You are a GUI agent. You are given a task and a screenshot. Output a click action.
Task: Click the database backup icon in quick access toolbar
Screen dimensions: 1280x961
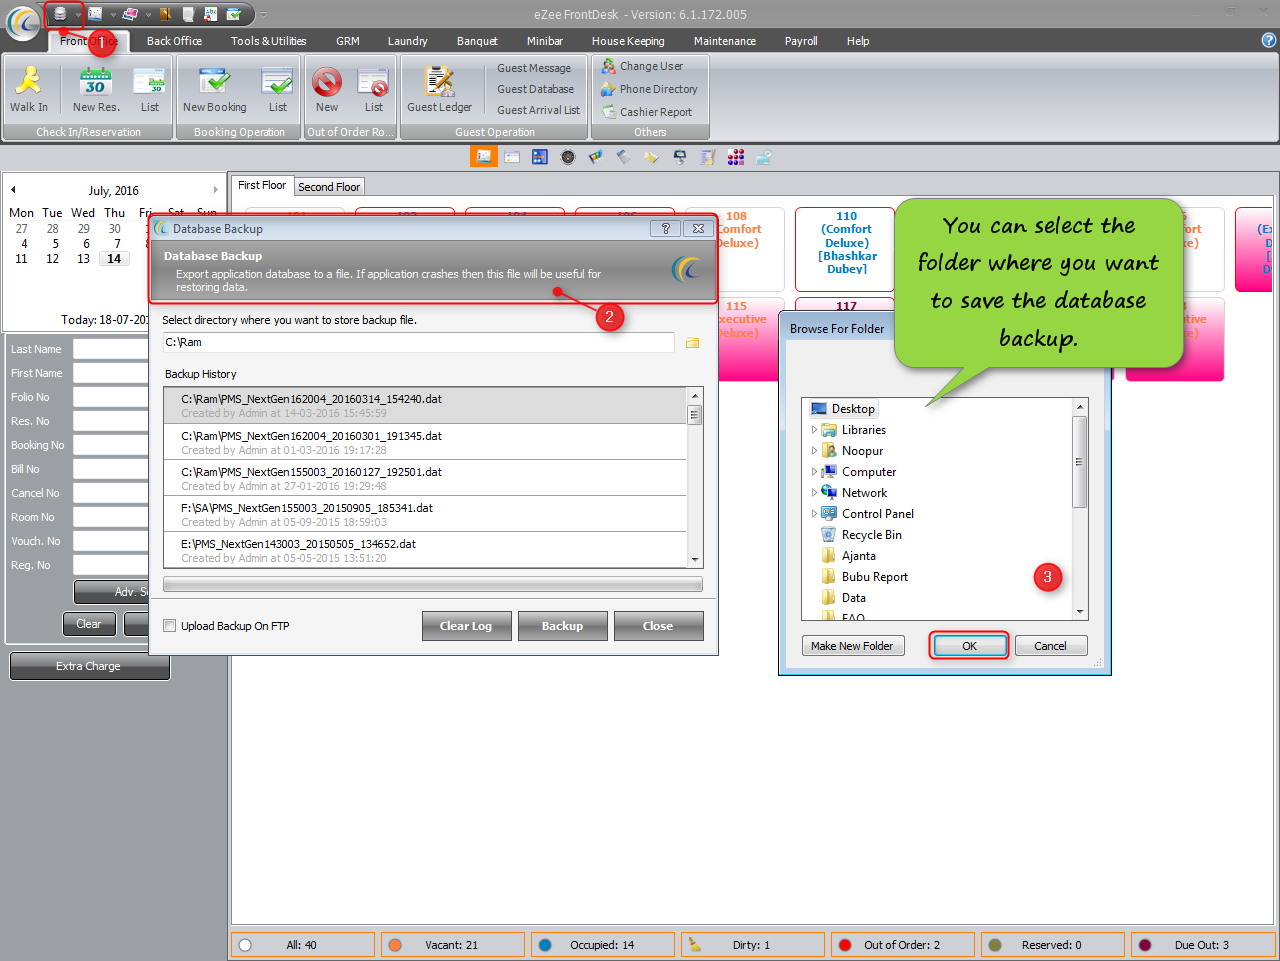click(x=60, y=14)
